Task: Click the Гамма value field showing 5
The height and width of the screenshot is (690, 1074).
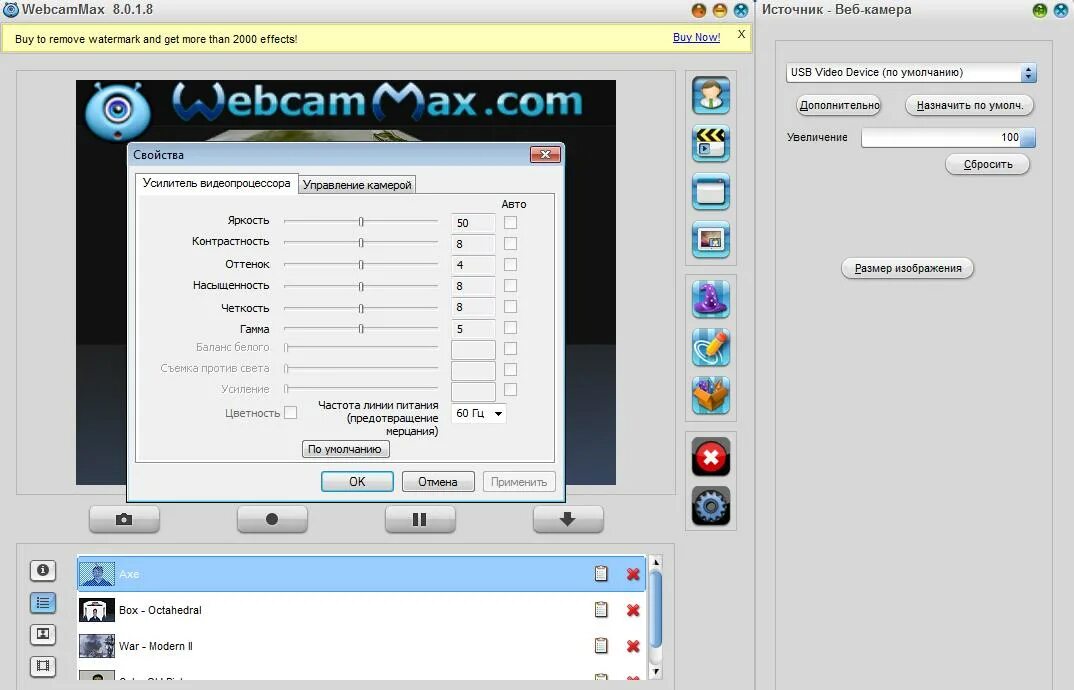Action: (473, 329)
